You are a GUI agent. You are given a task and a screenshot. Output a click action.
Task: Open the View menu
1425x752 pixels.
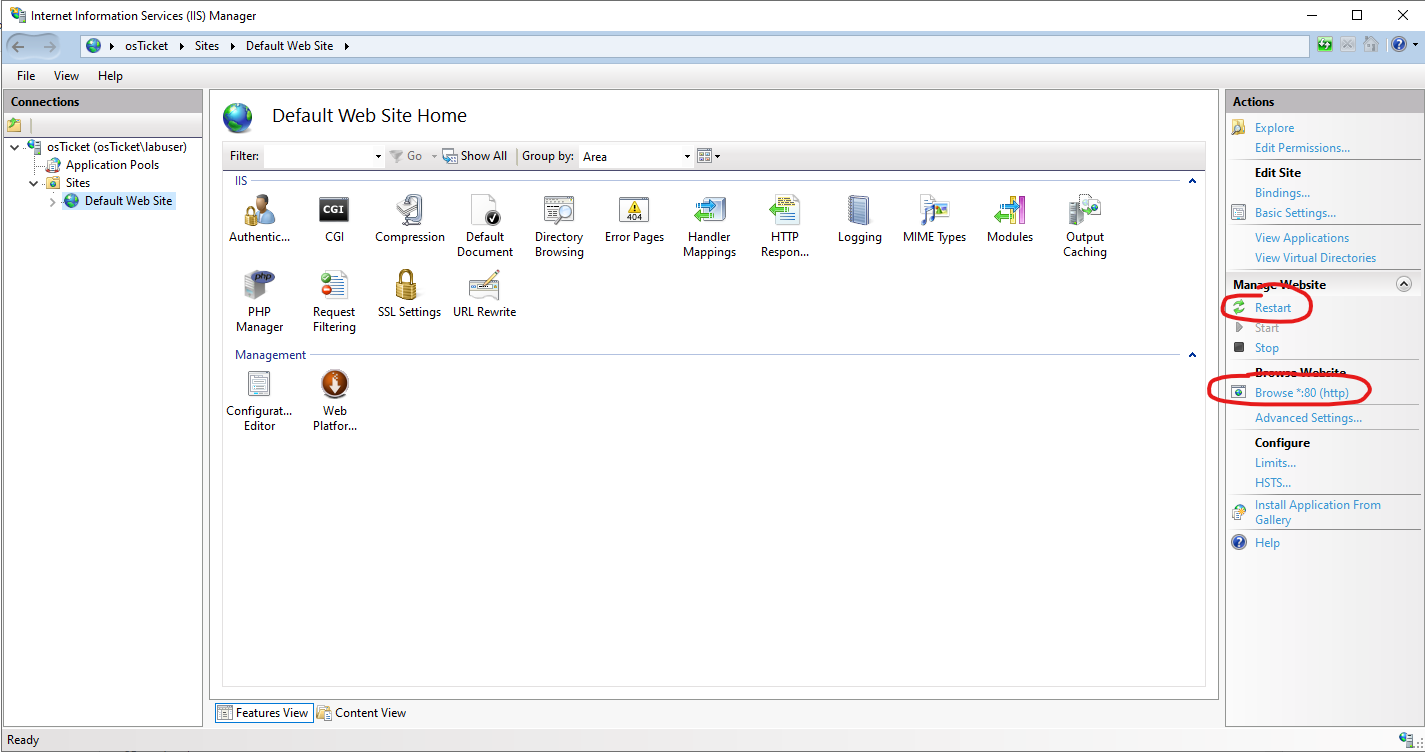coord(66,76)
